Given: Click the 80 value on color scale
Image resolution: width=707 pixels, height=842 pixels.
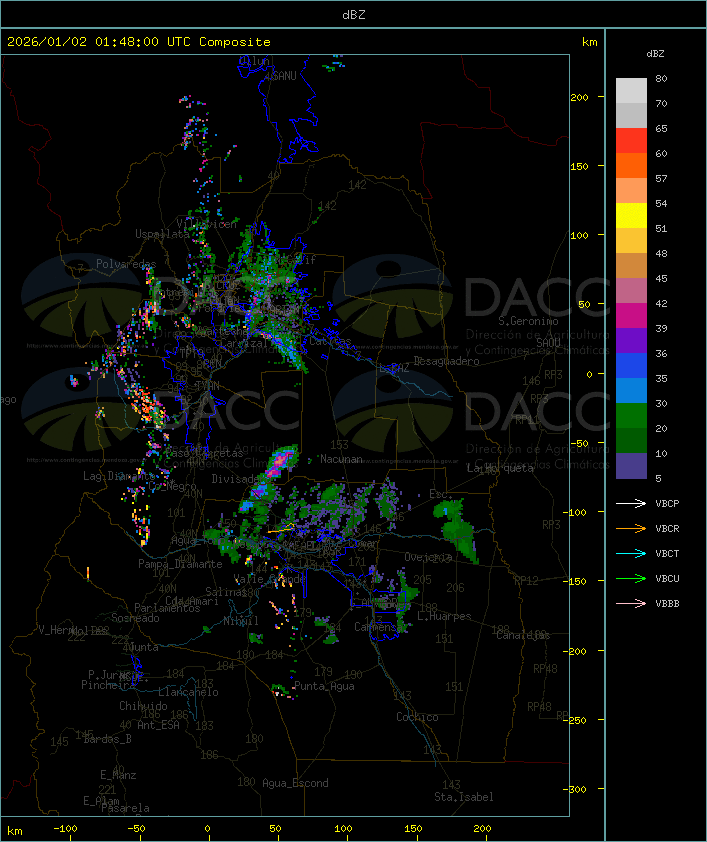Looking at the screenshot, I should coord(661,78).
